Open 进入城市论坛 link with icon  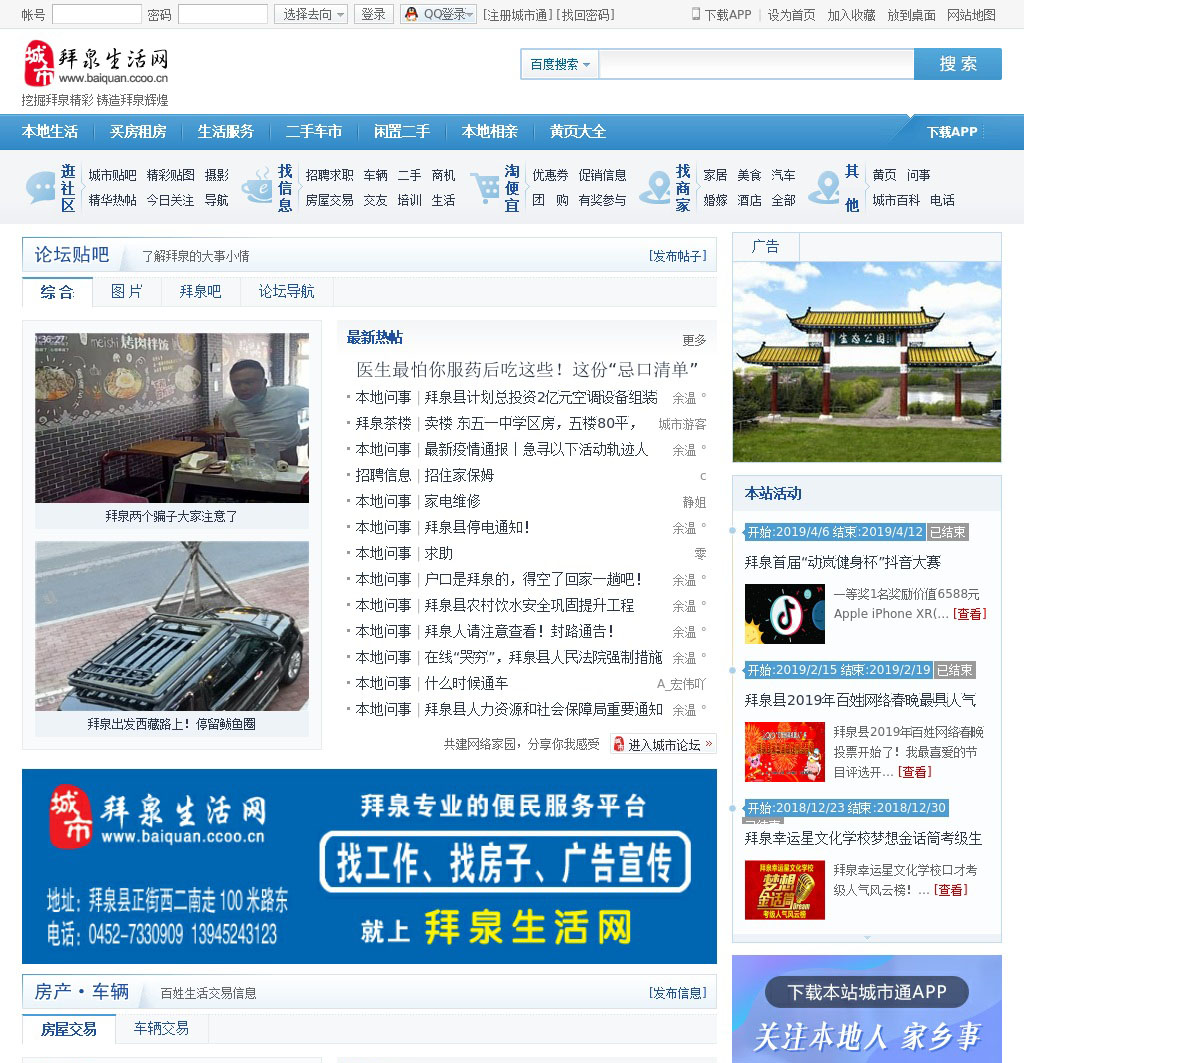tap(663, 744)
